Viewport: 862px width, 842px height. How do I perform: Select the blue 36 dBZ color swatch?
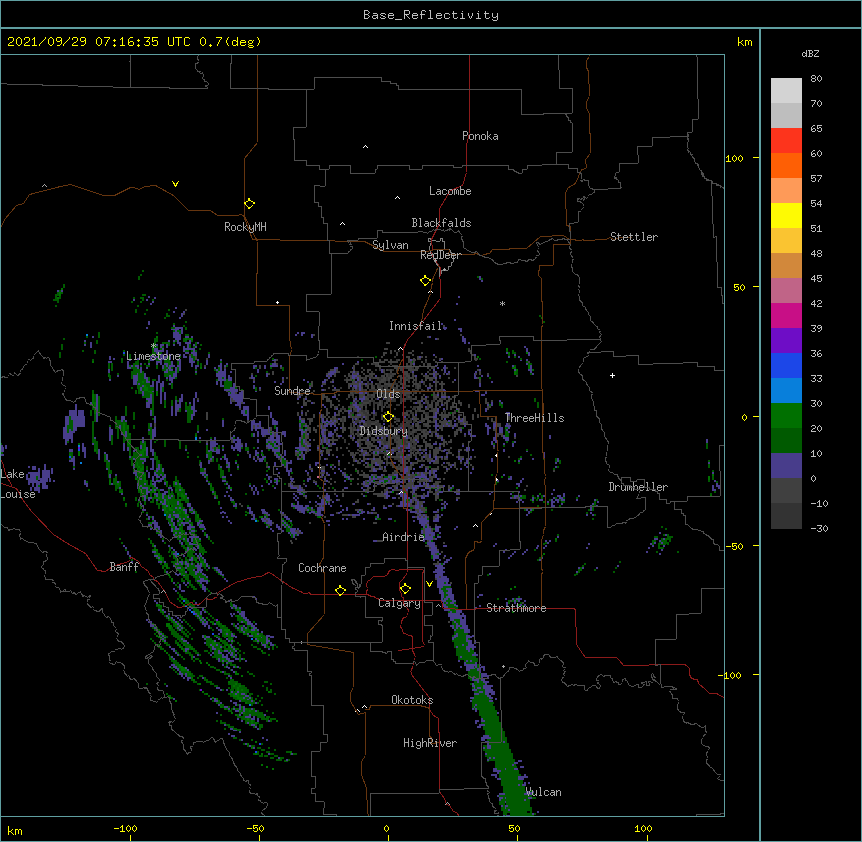coord(786,365)
